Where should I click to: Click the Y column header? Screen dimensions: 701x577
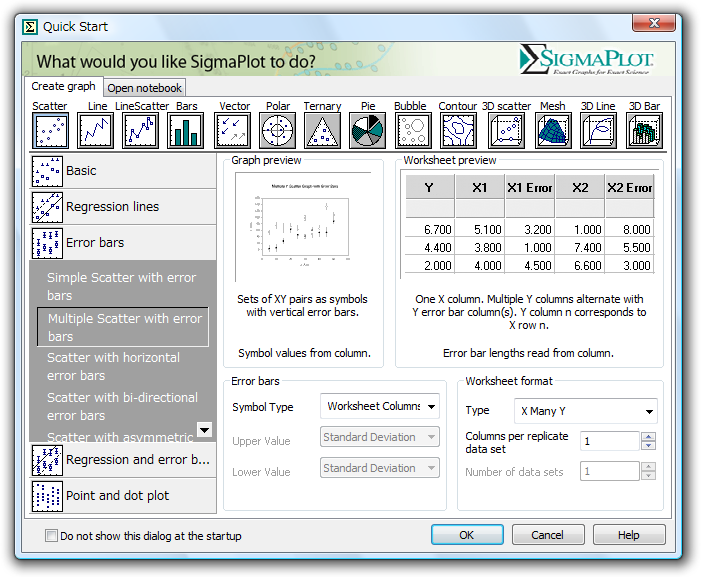click(429, 187)
